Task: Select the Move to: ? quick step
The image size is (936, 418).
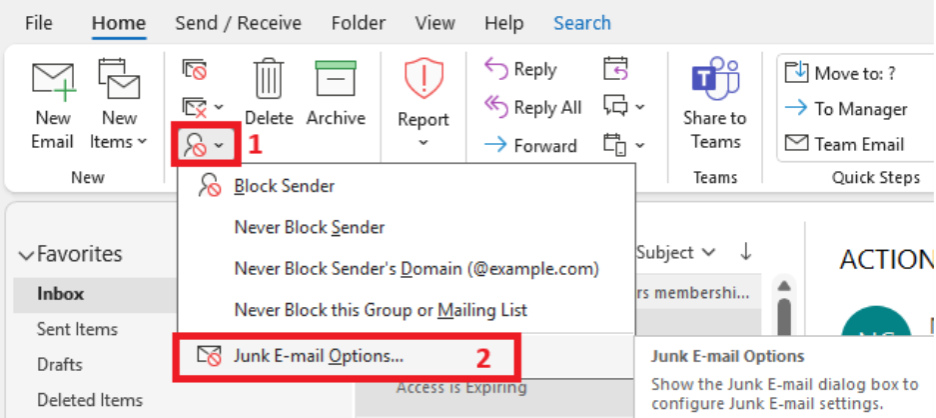Action: (x=840, y=73)
